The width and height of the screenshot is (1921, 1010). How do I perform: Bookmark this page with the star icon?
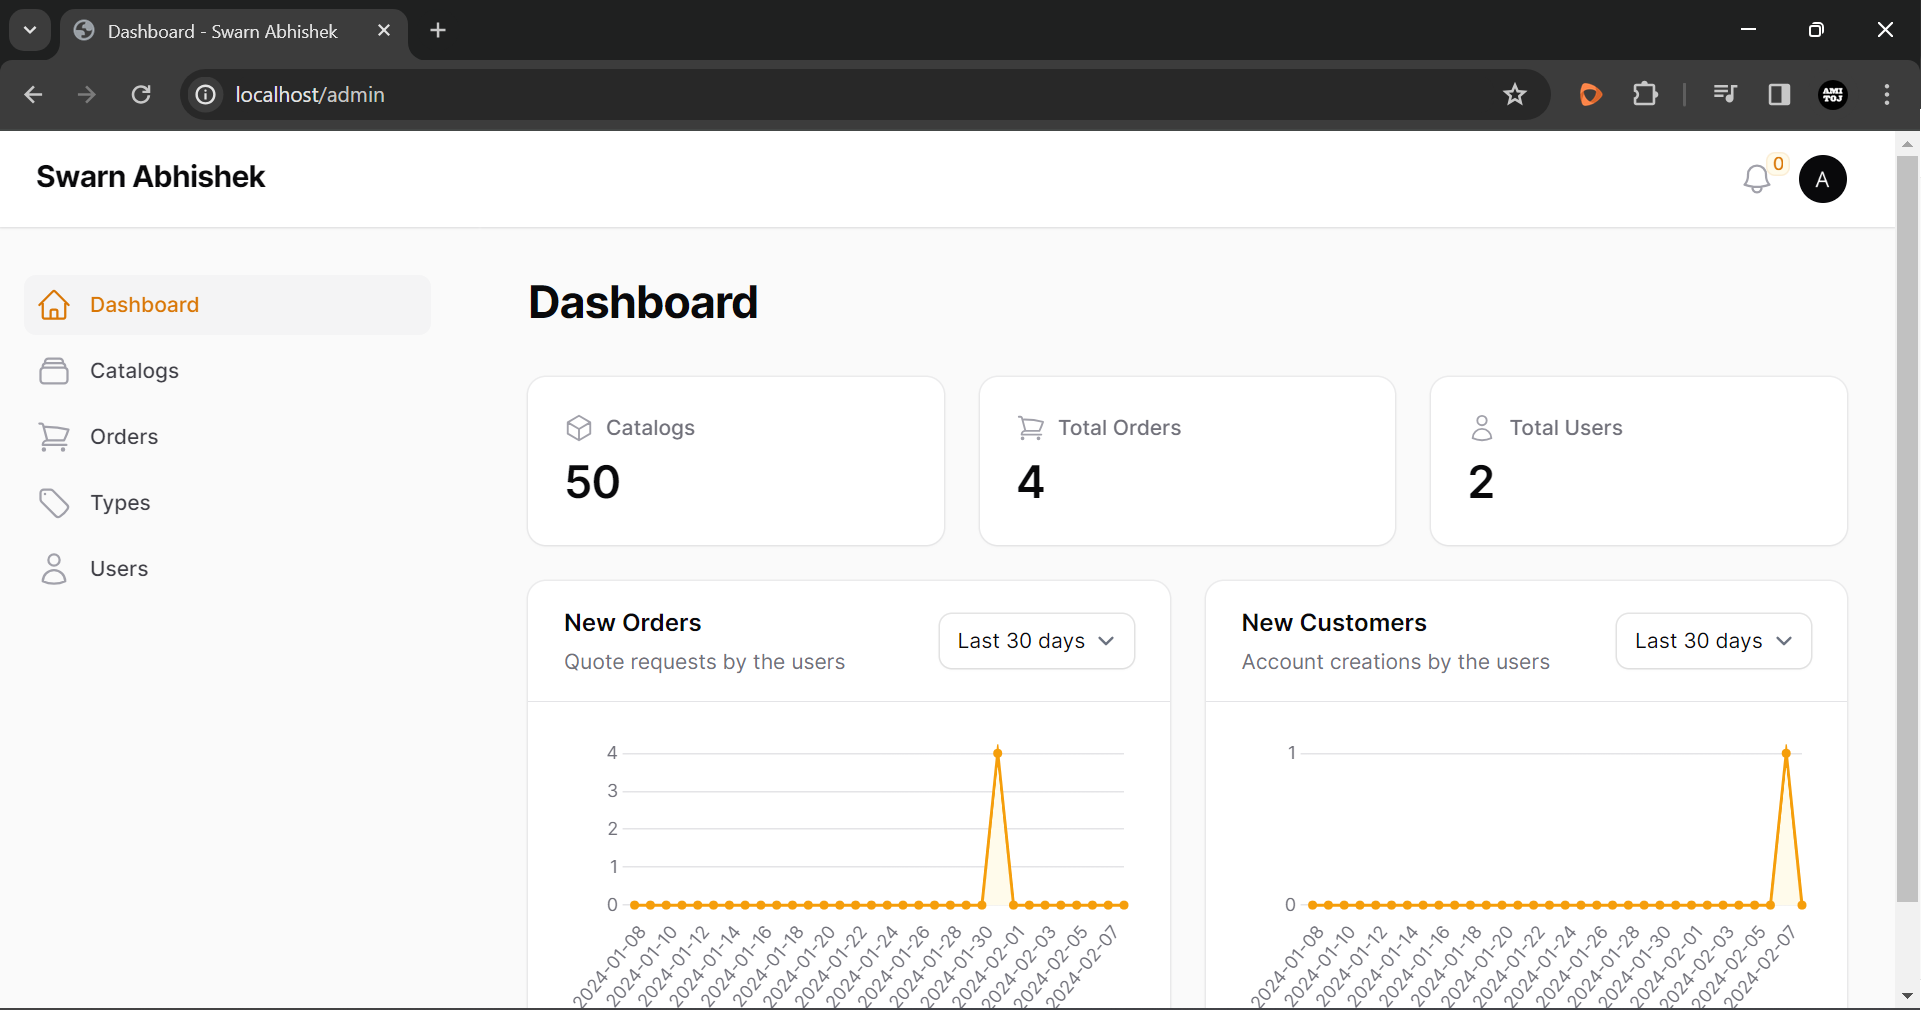pyautogui.click(x=1515, y=94)
